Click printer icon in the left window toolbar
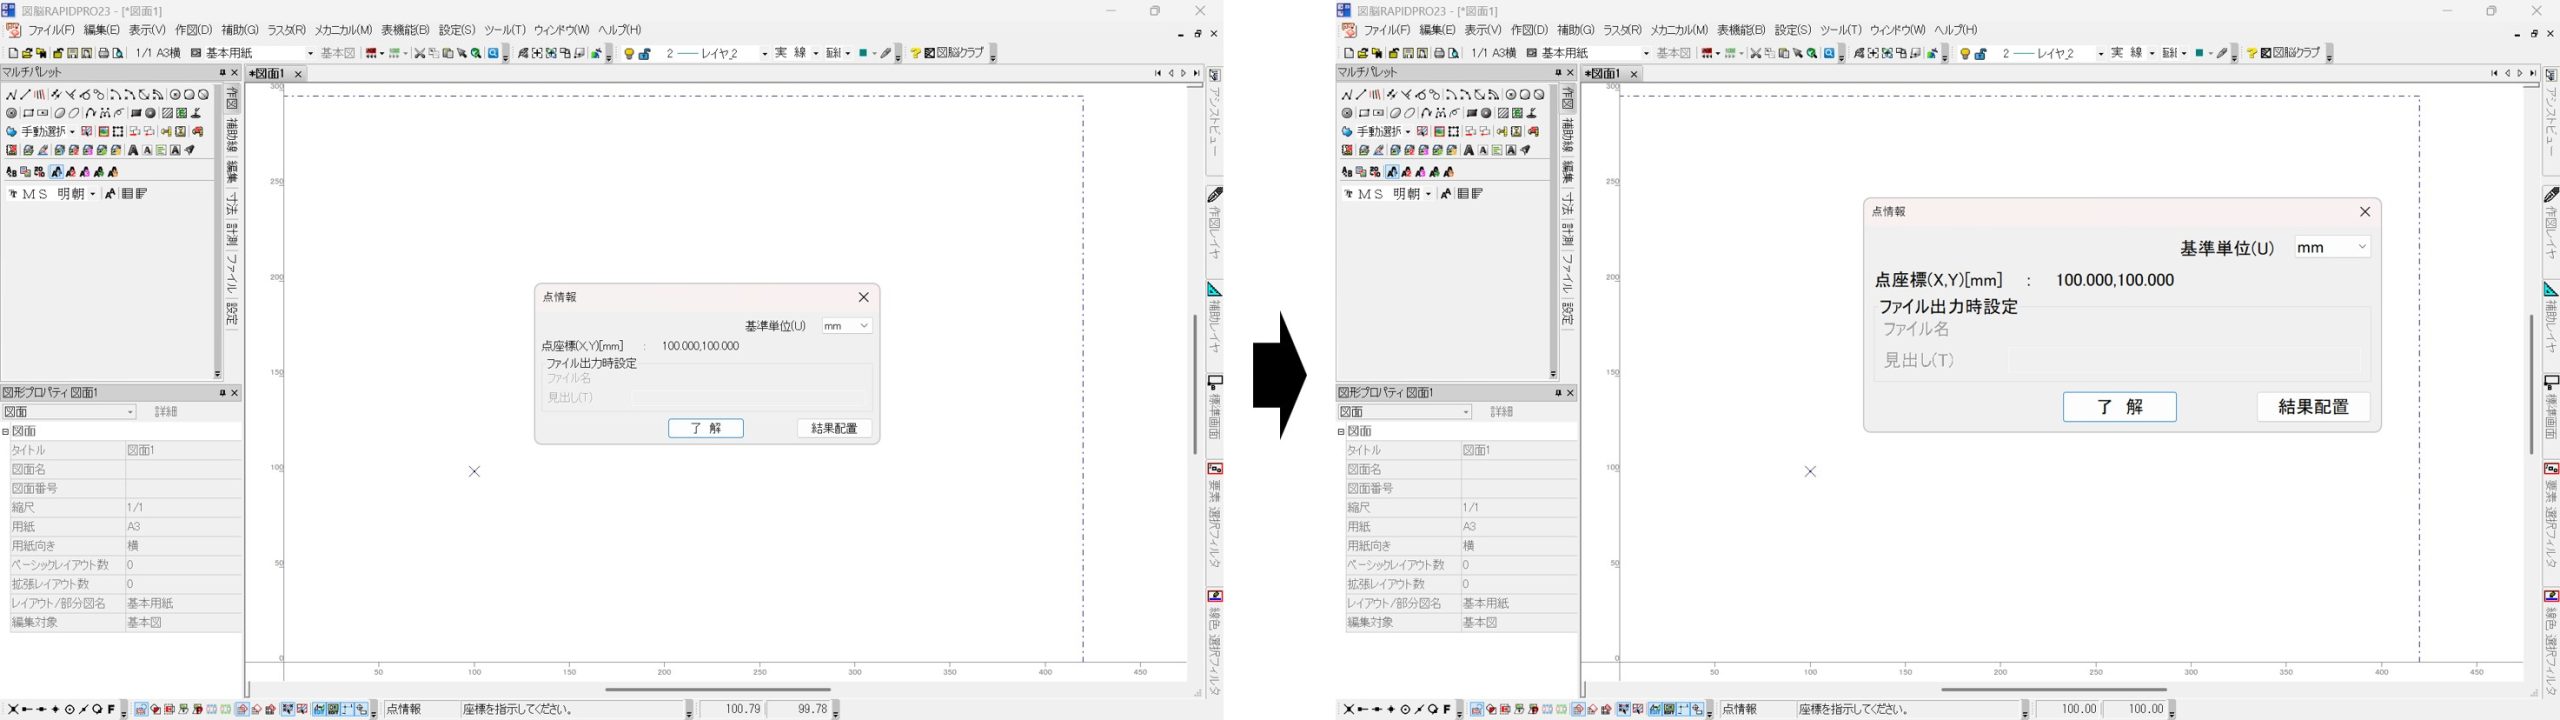Image resolution: width=2560 pixels, height=720 pixels. (103, 54)
